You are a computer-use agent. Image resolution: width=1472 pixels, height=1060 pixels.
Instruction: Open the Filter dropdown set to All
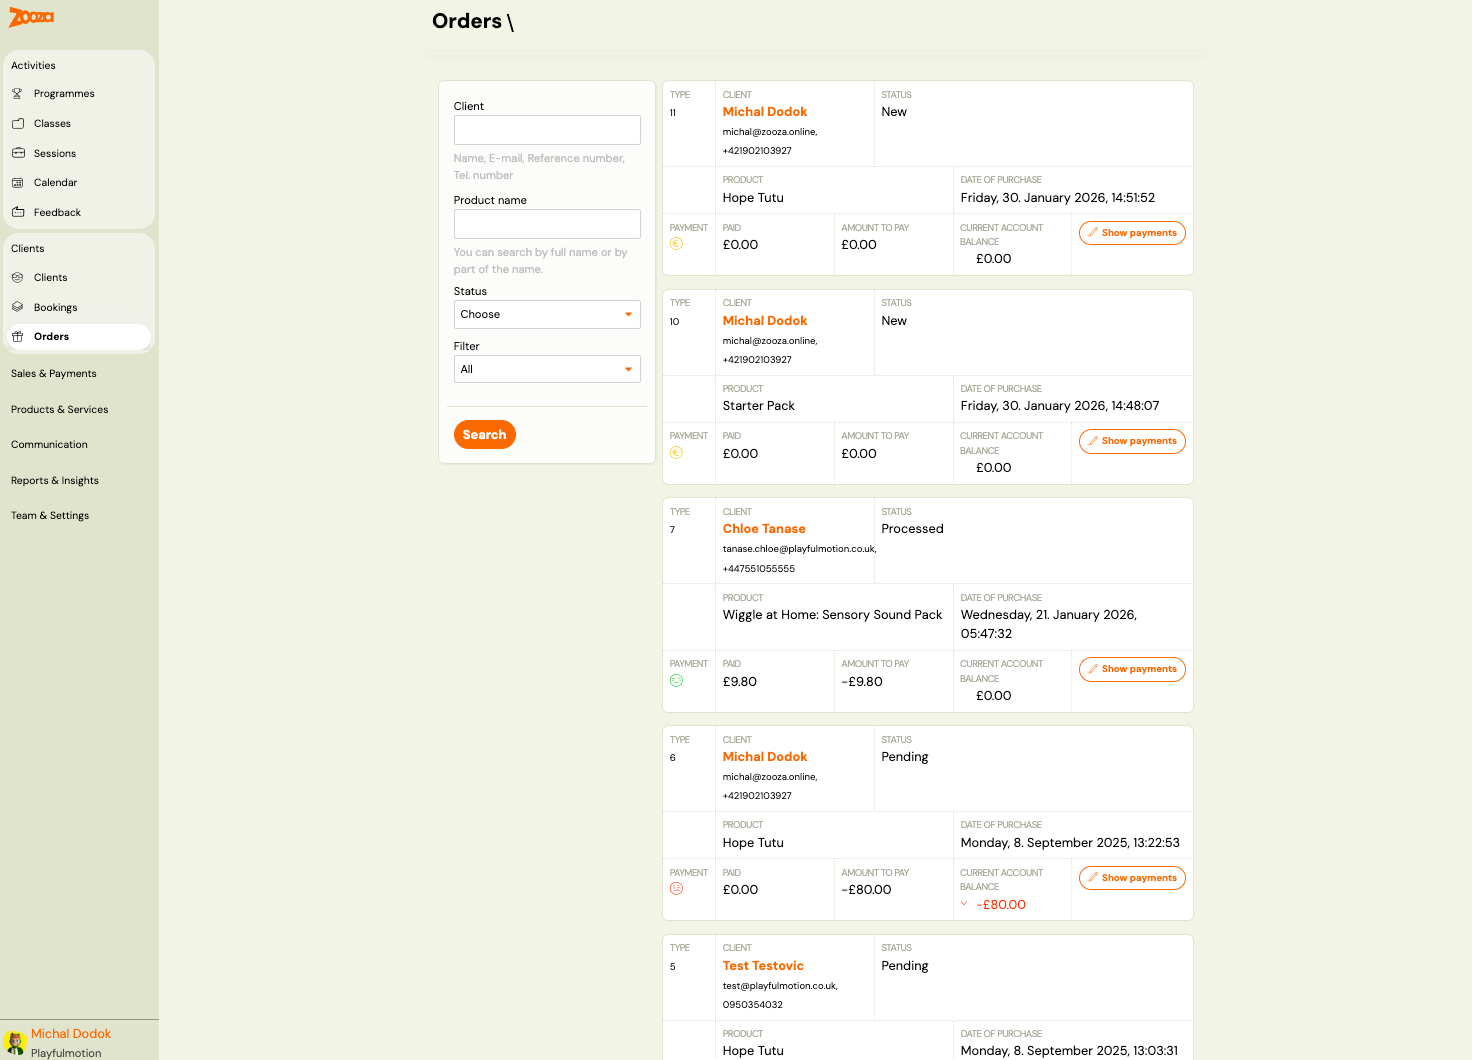tap(547, 369)
